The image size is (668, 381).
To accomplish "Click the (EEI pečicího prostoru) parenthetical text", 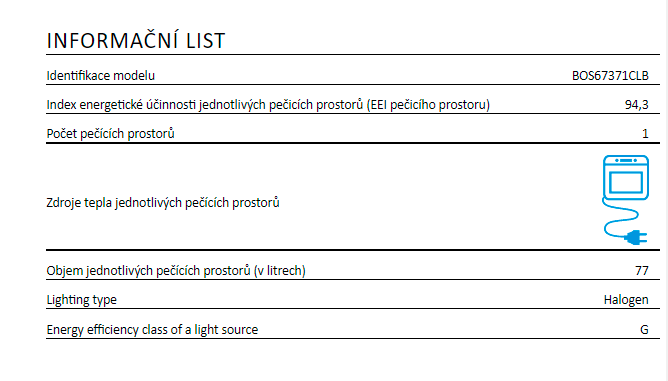I will tap(428, 105).
